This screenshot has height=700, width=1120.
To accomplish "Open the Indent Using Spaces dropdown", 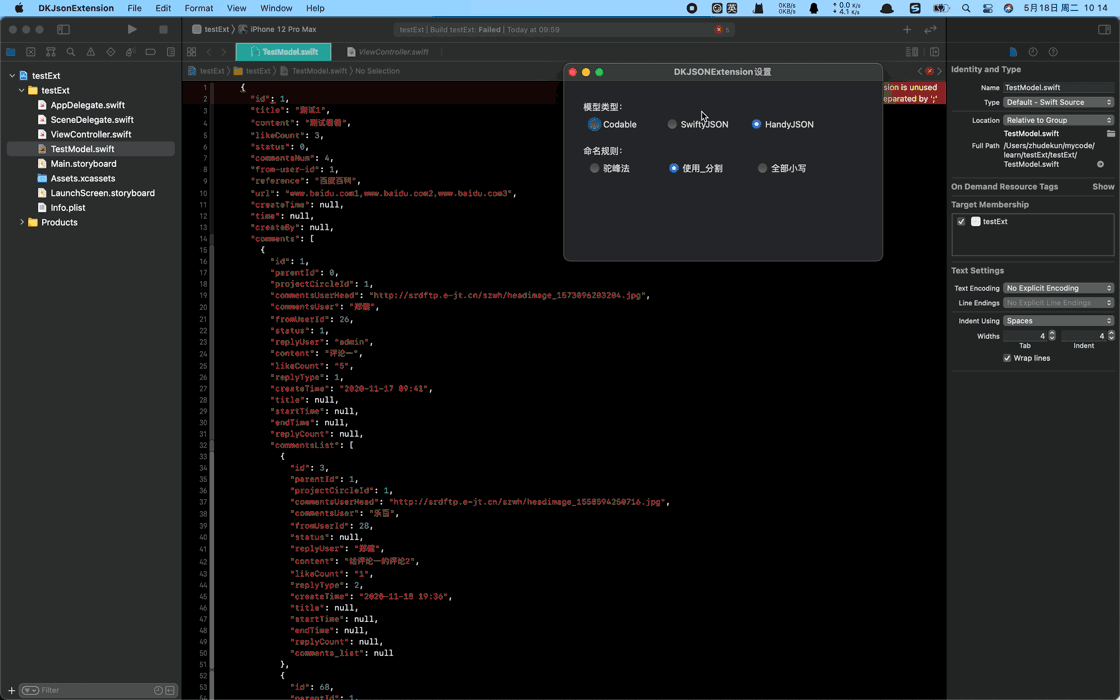I will pyautogui.click(x=1059, y=321).
